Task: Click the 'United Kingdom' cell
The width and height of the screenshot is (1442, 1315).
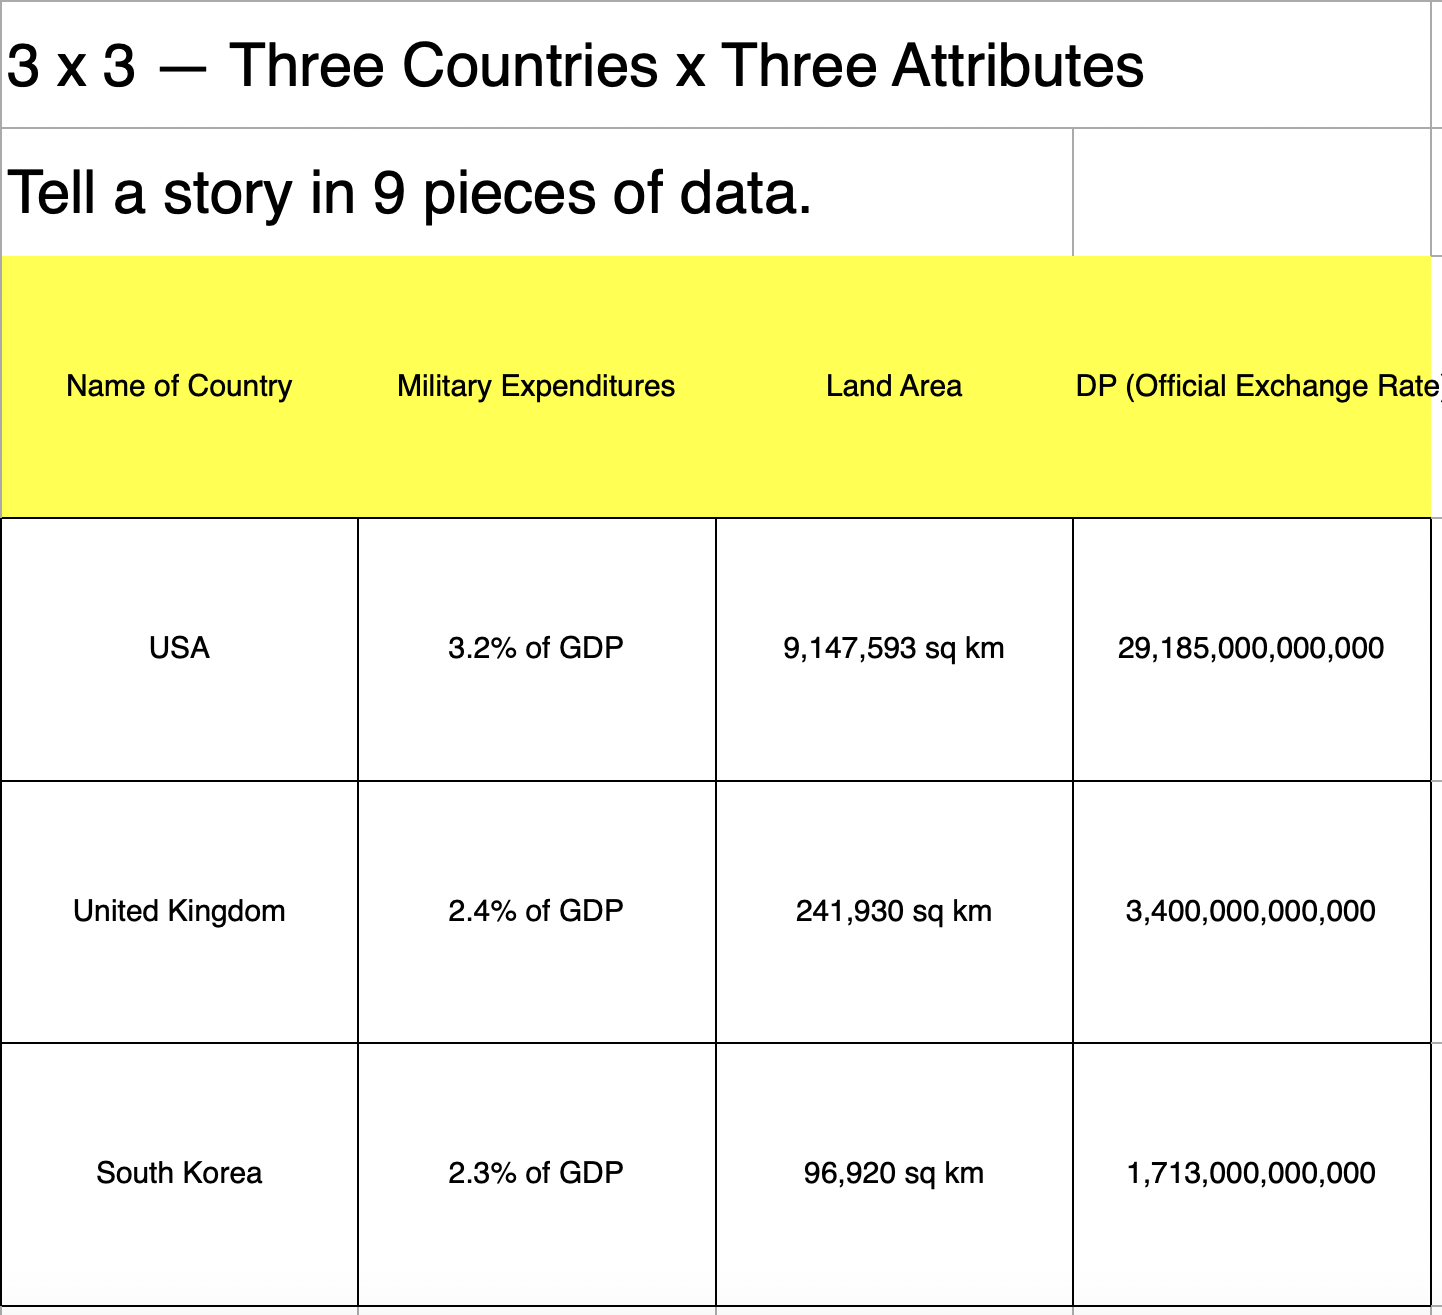Action: [x=179, y=911]
